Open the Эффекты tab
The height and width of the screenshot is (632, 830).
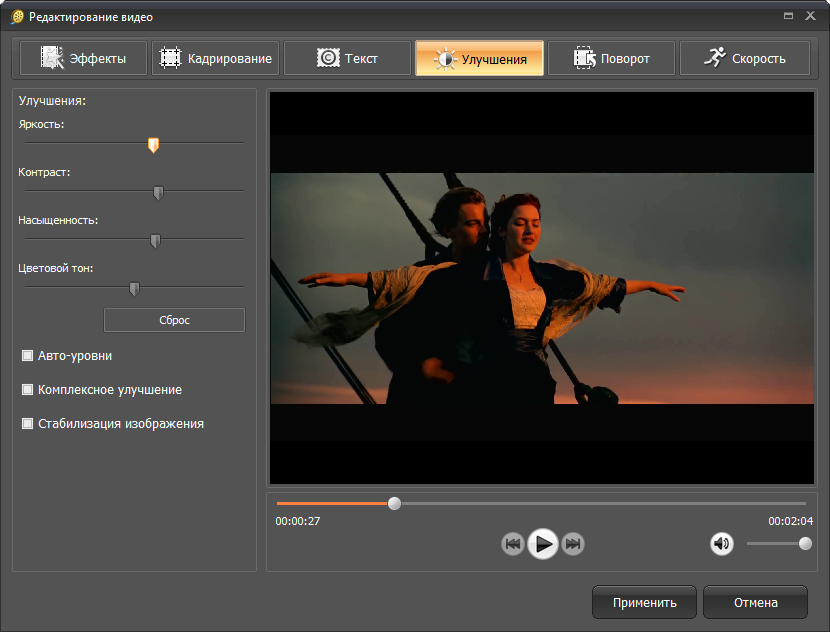pos(83,58)
